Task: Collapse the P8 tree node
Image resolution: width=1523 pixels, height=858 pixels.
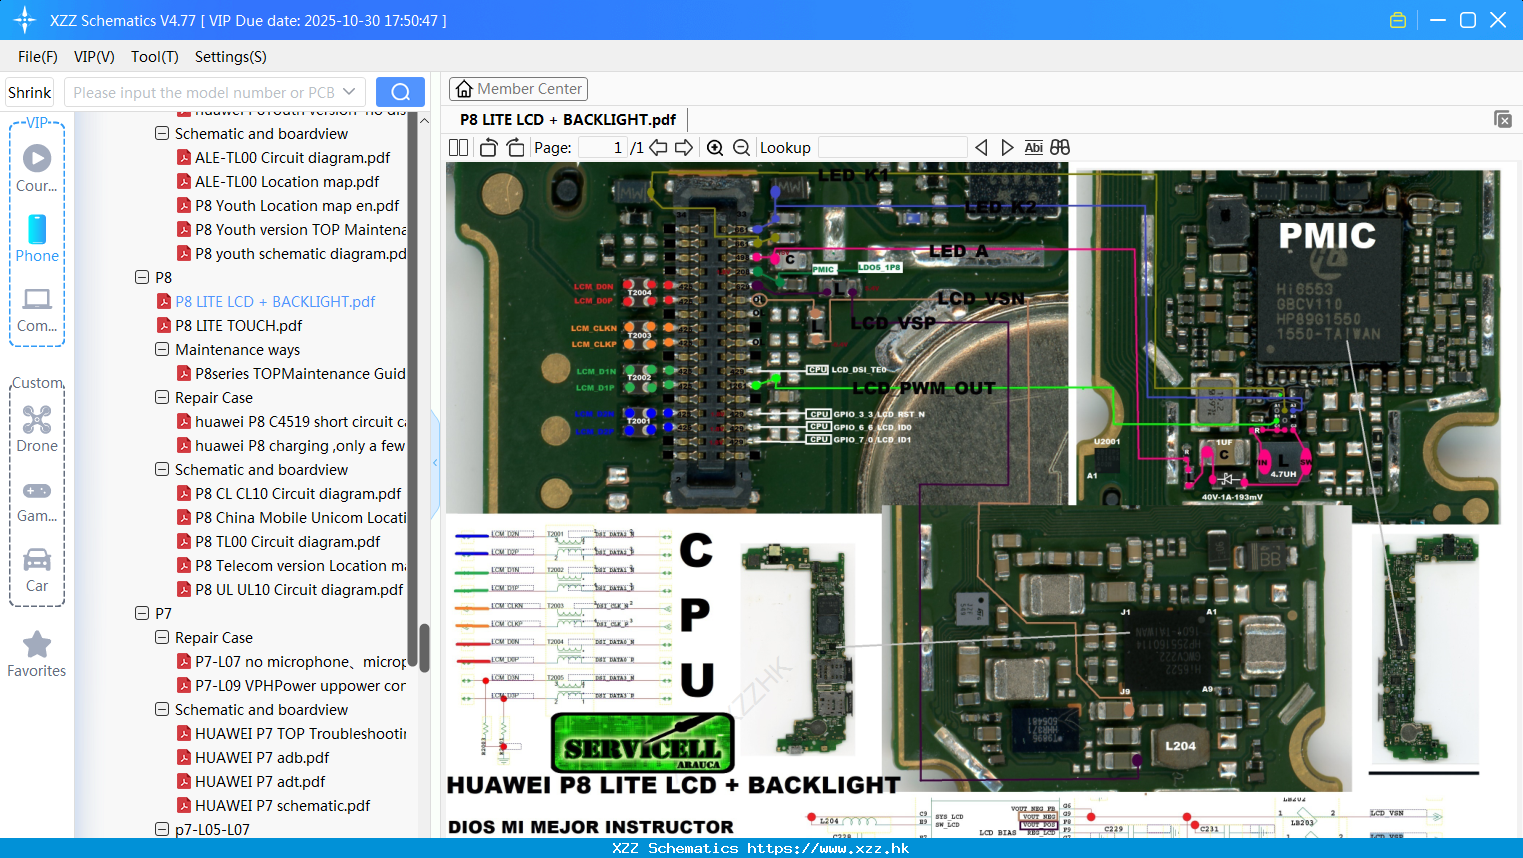Action: click(142, 277)
